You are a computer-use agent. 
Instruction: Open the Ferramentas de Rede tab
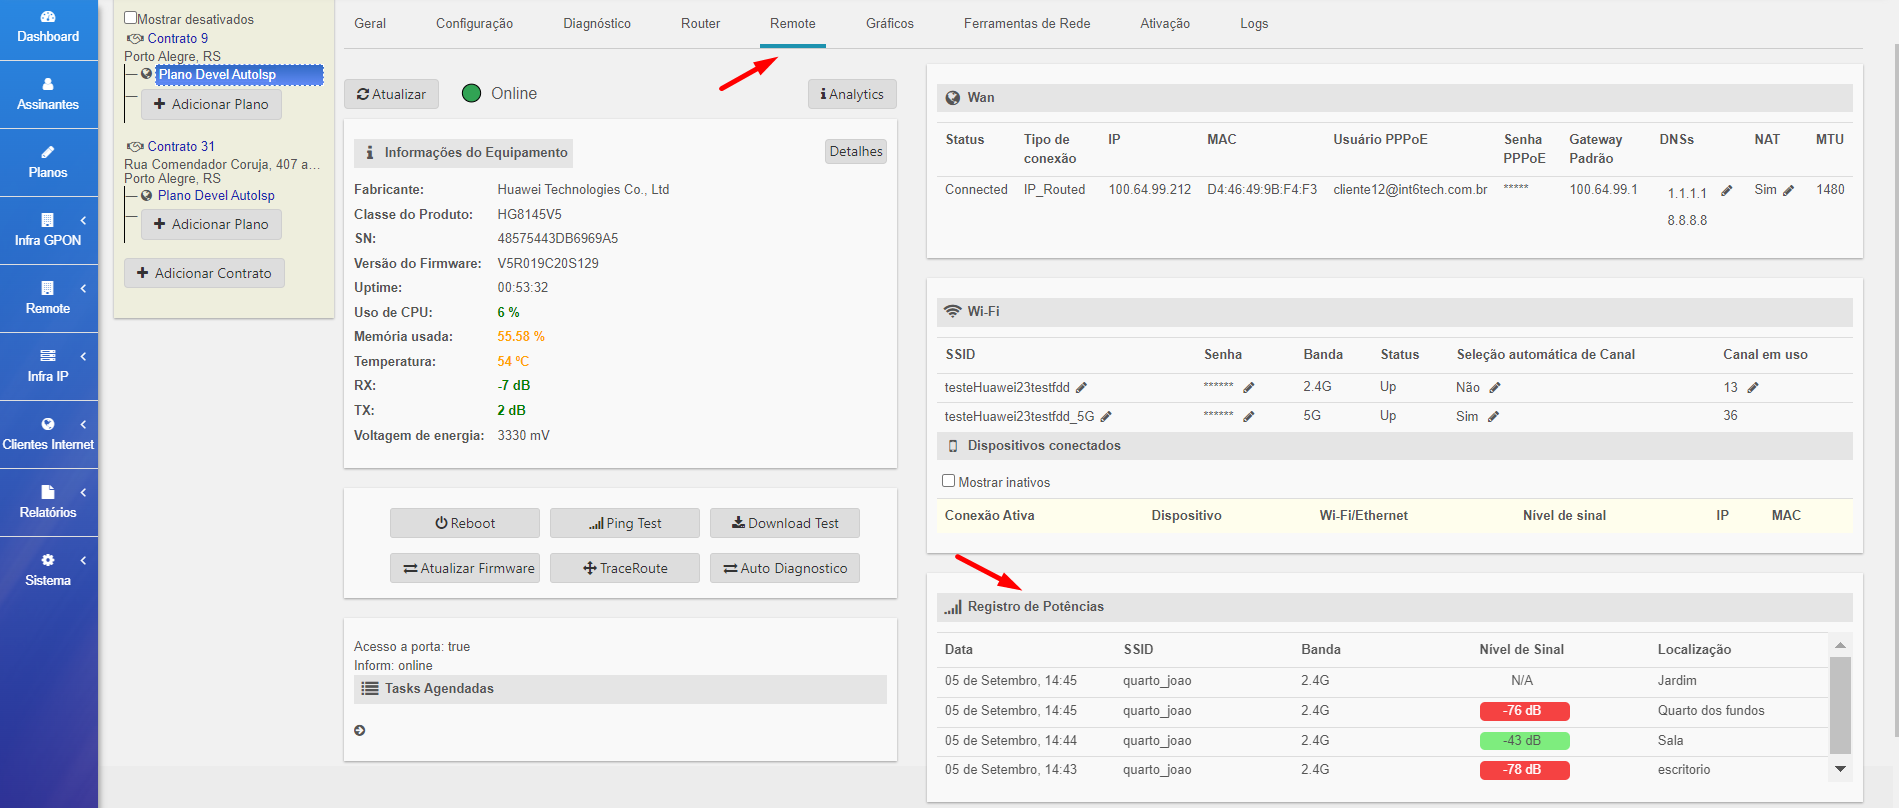pos(1026,23)
